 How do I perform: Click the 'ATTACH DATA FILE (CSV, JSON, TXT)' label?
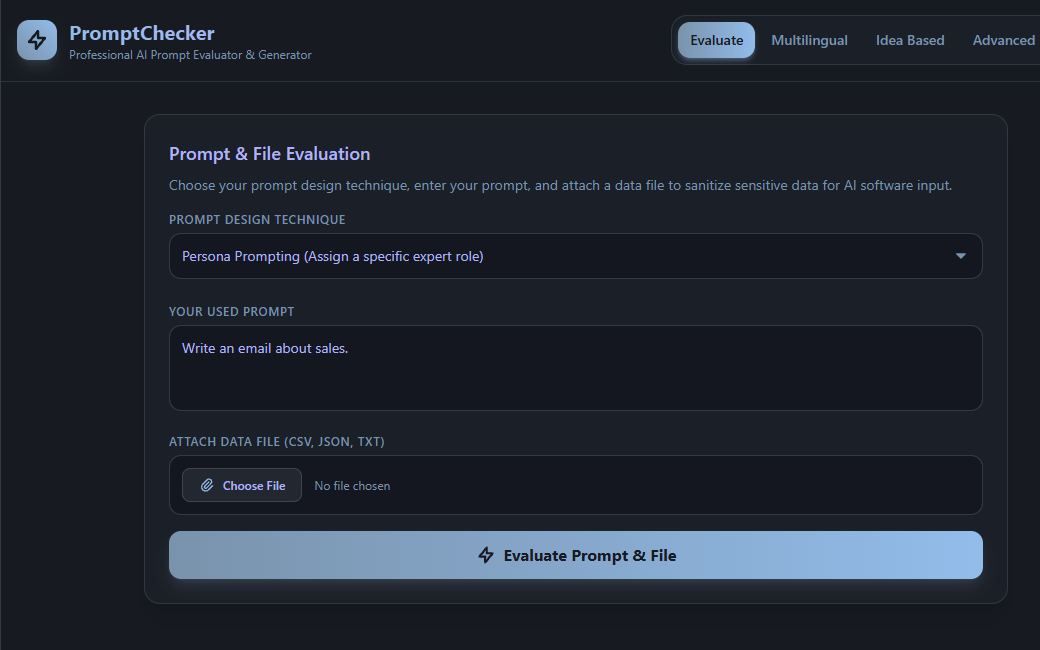[x=277, y=442]
